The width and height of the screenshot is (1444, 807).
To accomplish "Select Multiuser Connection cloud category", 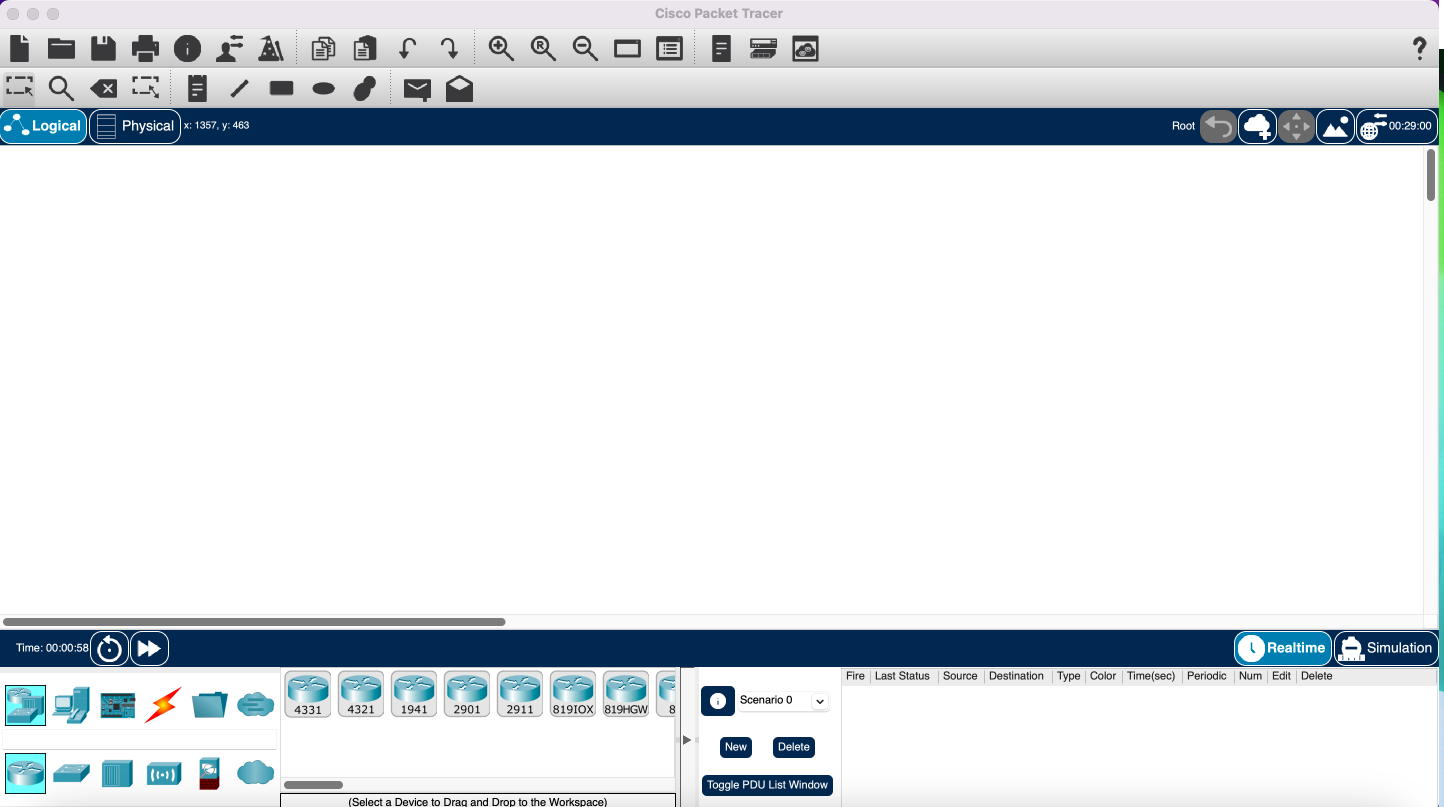I will tap(256, 705).
